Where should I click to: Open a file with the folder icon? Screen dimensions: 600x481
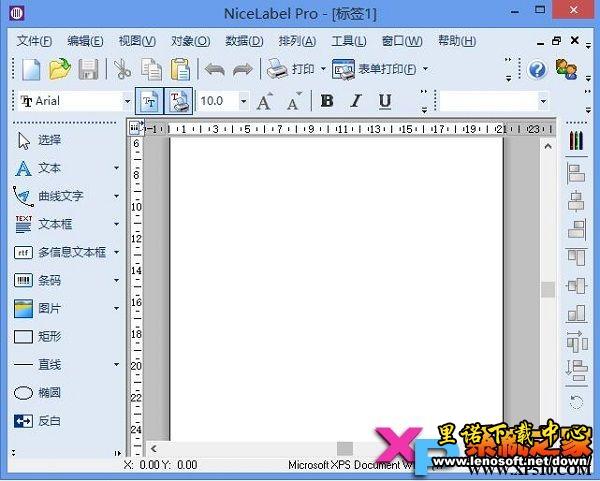[60, 69]
